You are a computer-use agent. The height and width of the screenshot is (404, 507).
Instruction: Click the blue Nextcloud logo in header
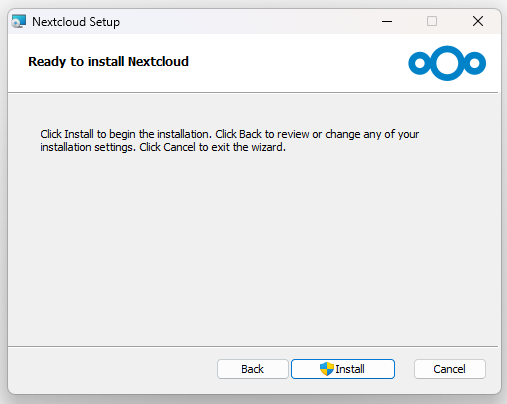pyautogui.click(x=447, y=63)
